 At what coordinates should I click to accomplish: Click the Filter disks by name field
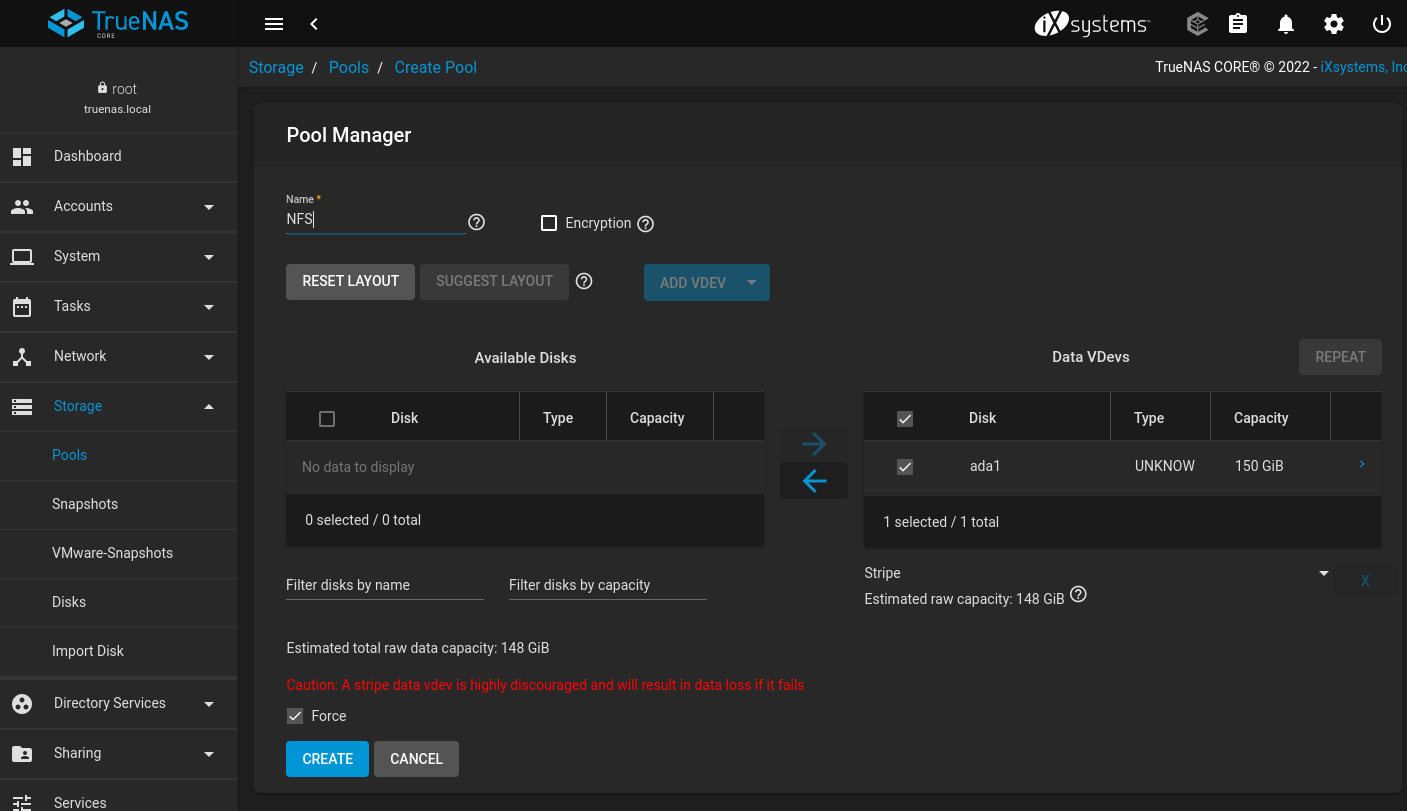(384, 585)
